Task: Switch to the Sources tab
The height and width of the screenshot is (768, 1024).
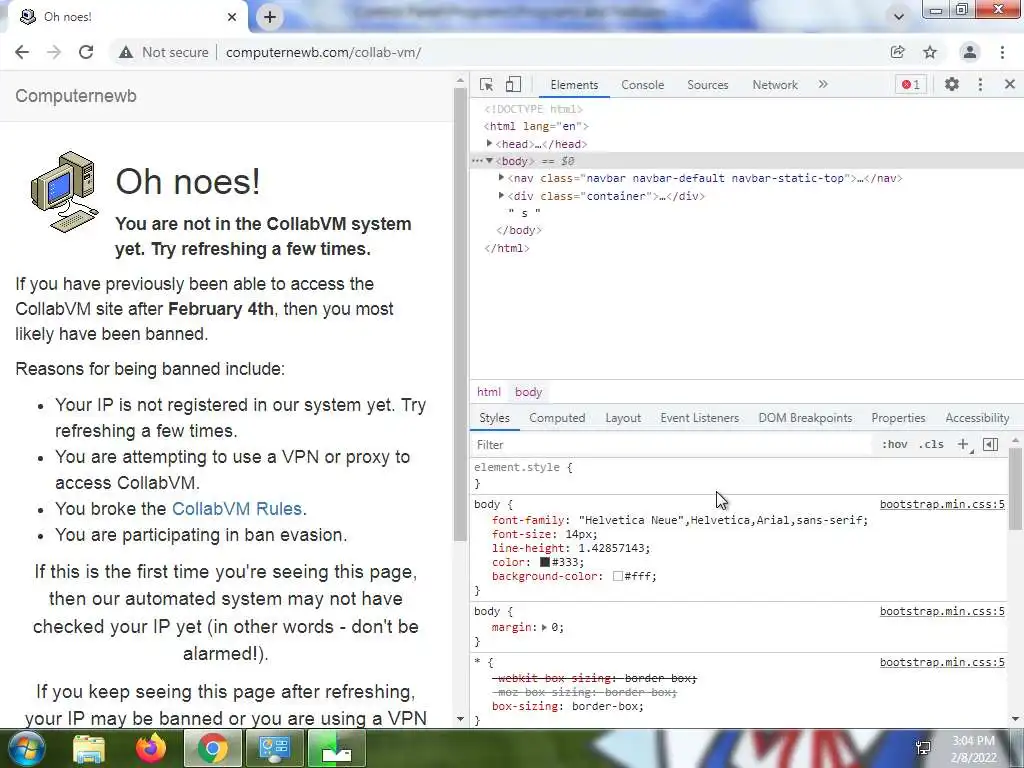Action: pyautogui.click(x=707, y=84)
